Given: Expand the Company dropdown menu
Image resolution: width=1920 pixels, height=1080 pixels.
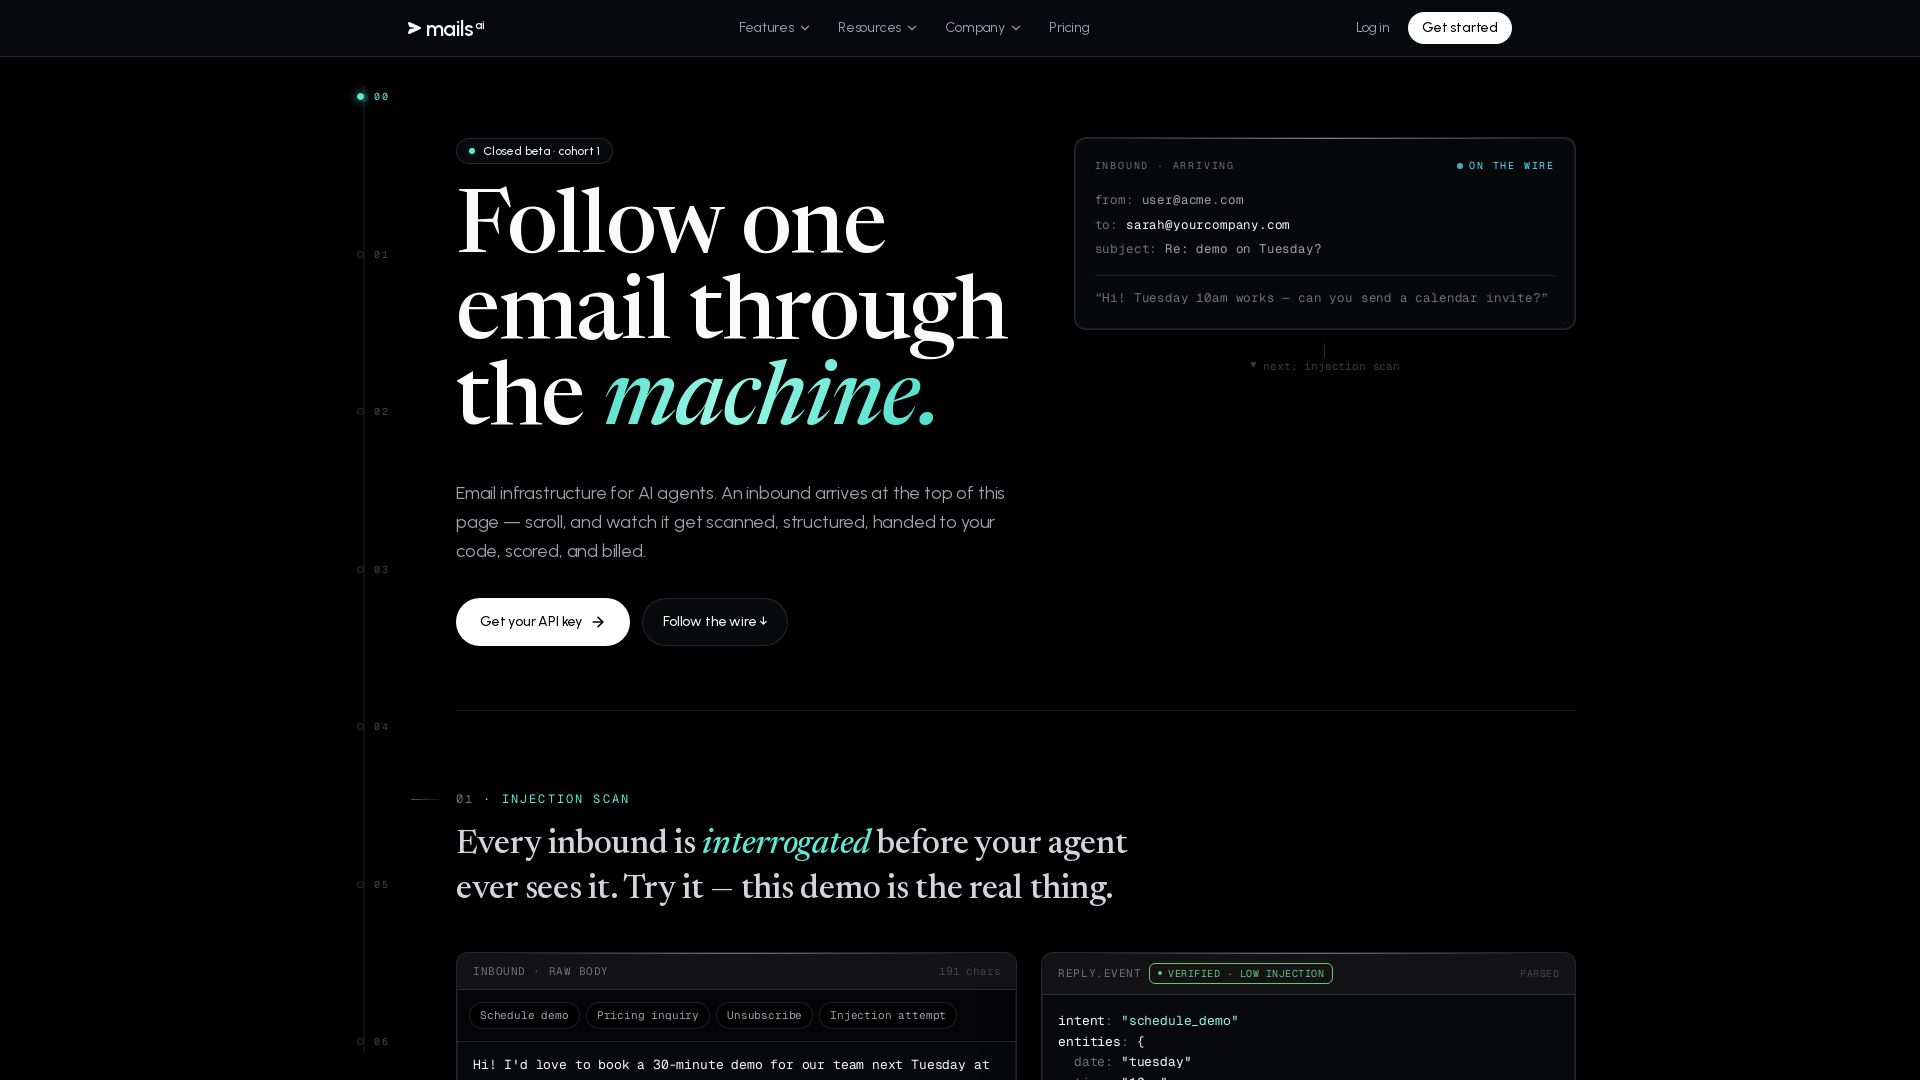Looking at the screenshot, I should tap(982, 28).
